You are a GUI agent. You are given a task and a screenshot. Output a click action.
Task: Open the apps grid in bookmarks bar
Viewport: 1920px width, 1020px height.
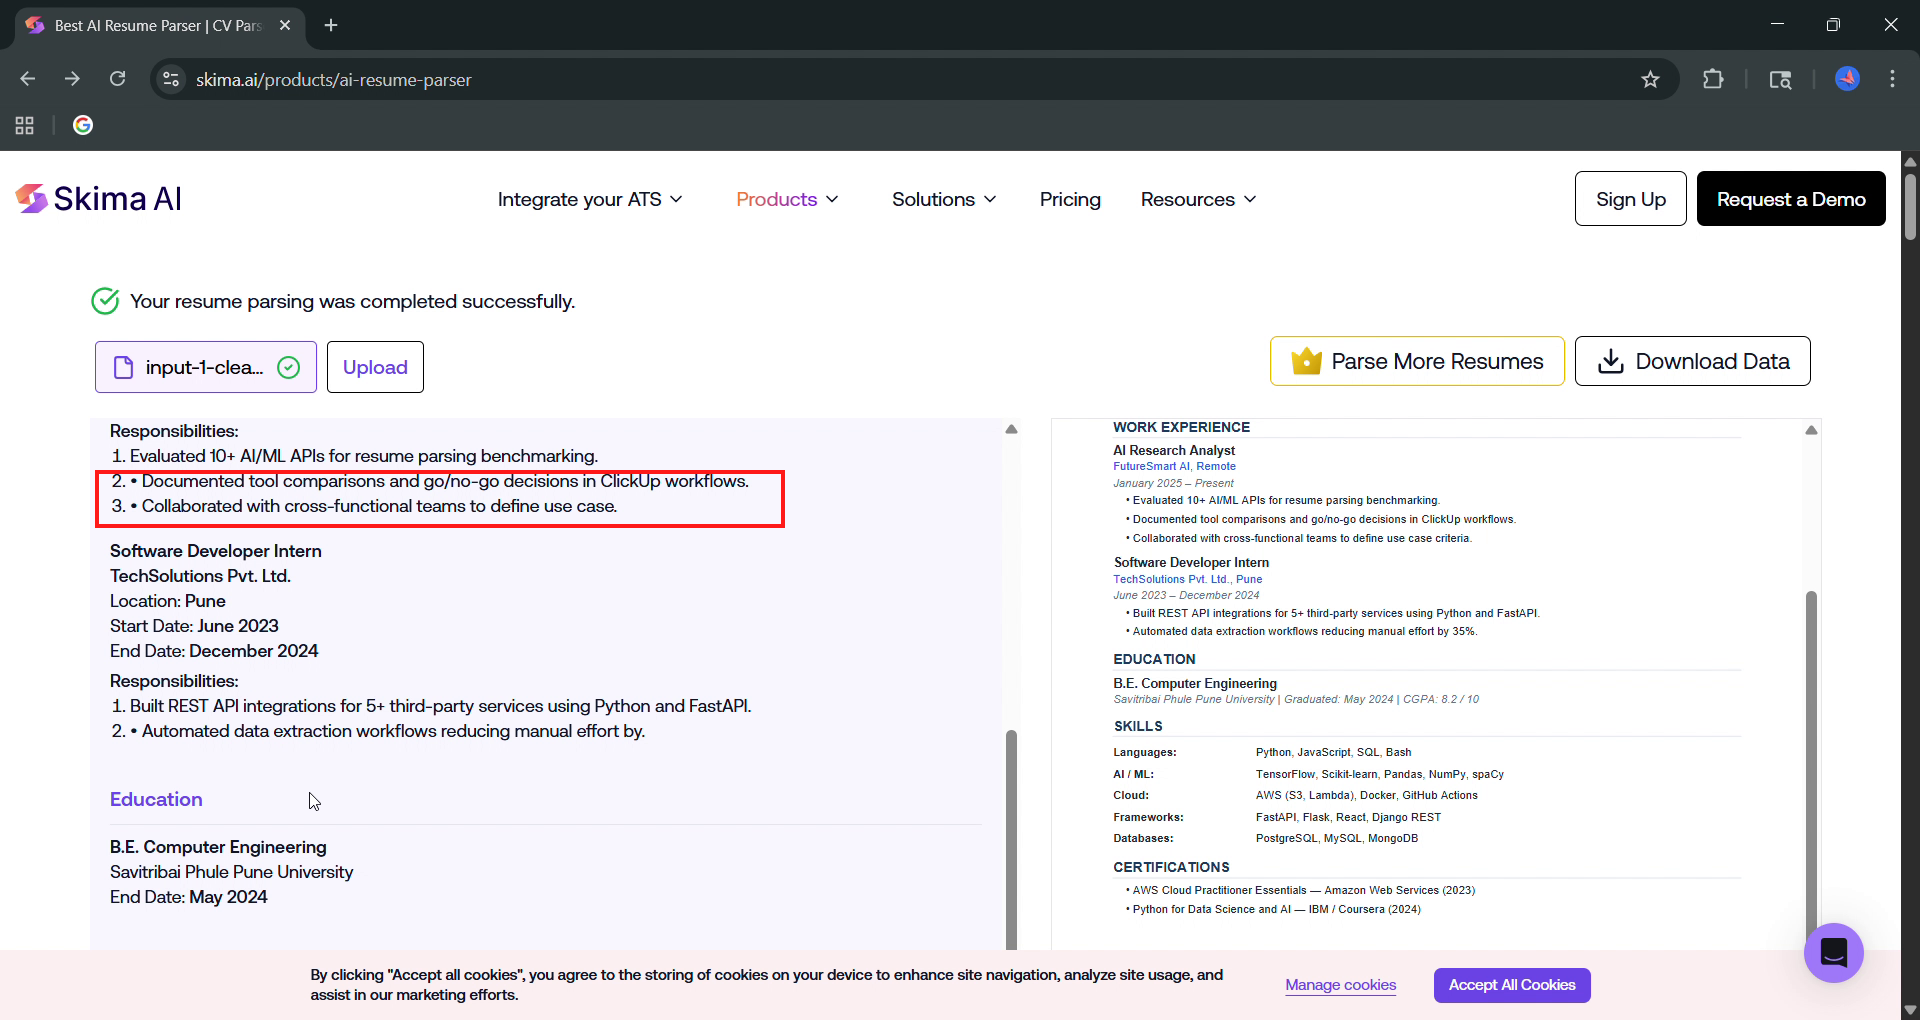pos(25,125)
